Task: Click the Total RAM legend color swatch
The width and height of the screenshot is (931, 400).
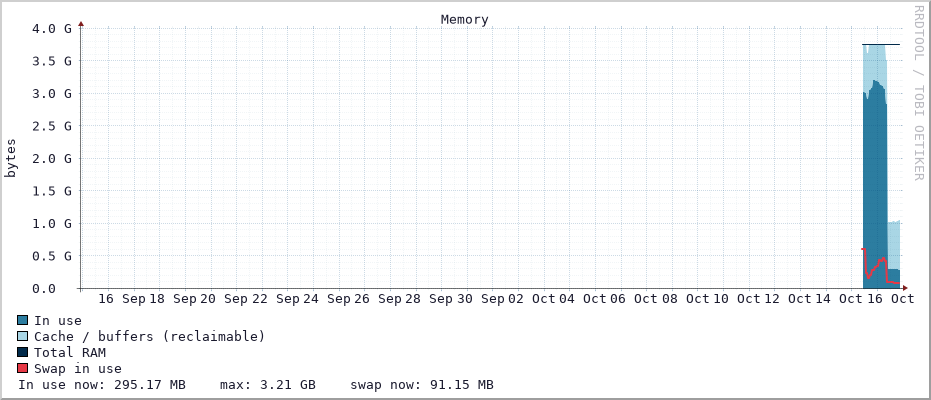Action: pyautogui.click(x=23, y=353)
